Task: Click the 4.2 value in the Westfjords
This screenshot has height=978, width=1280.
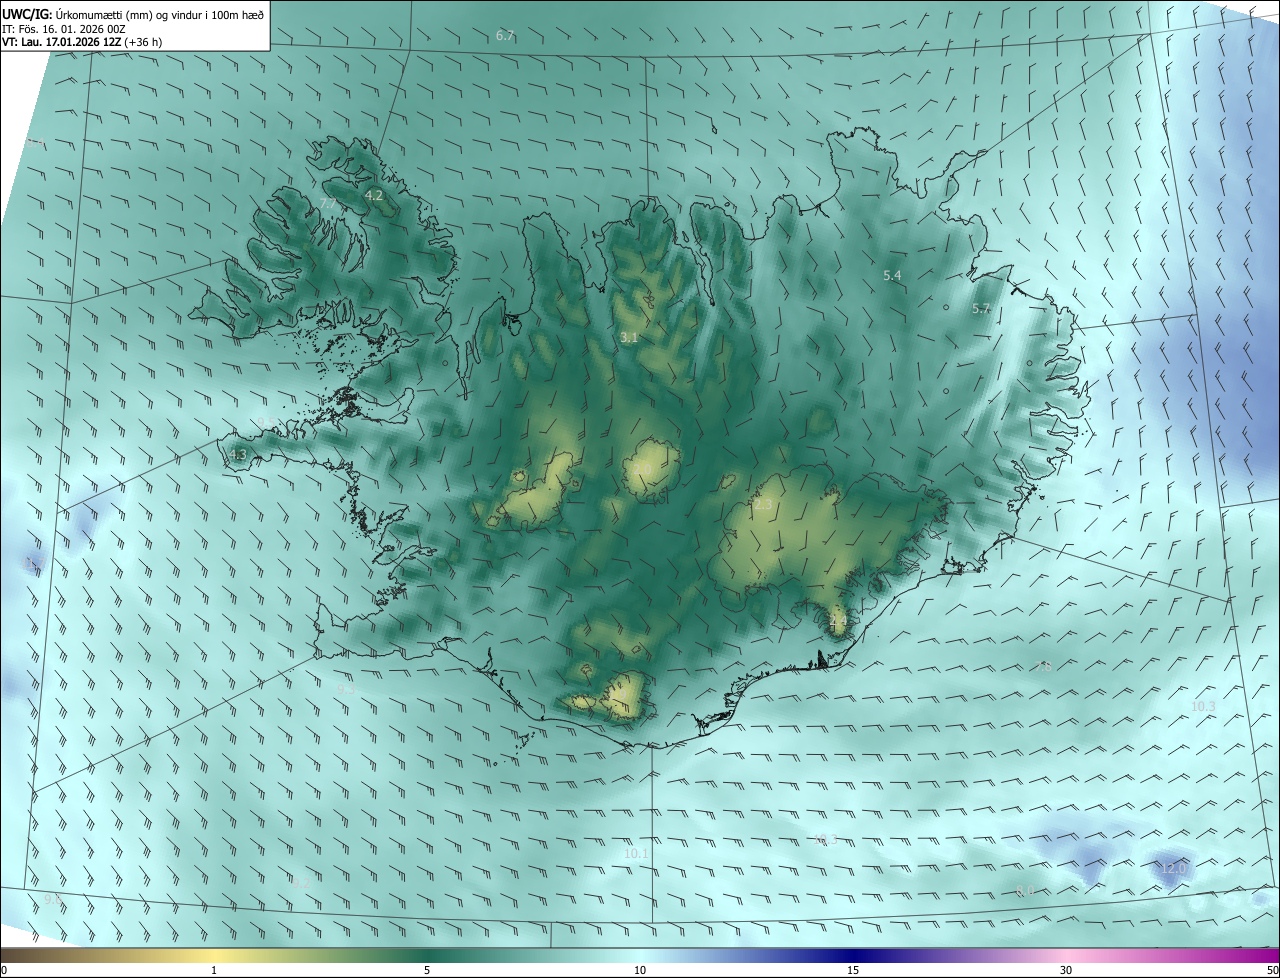Action: coord(374,196)
